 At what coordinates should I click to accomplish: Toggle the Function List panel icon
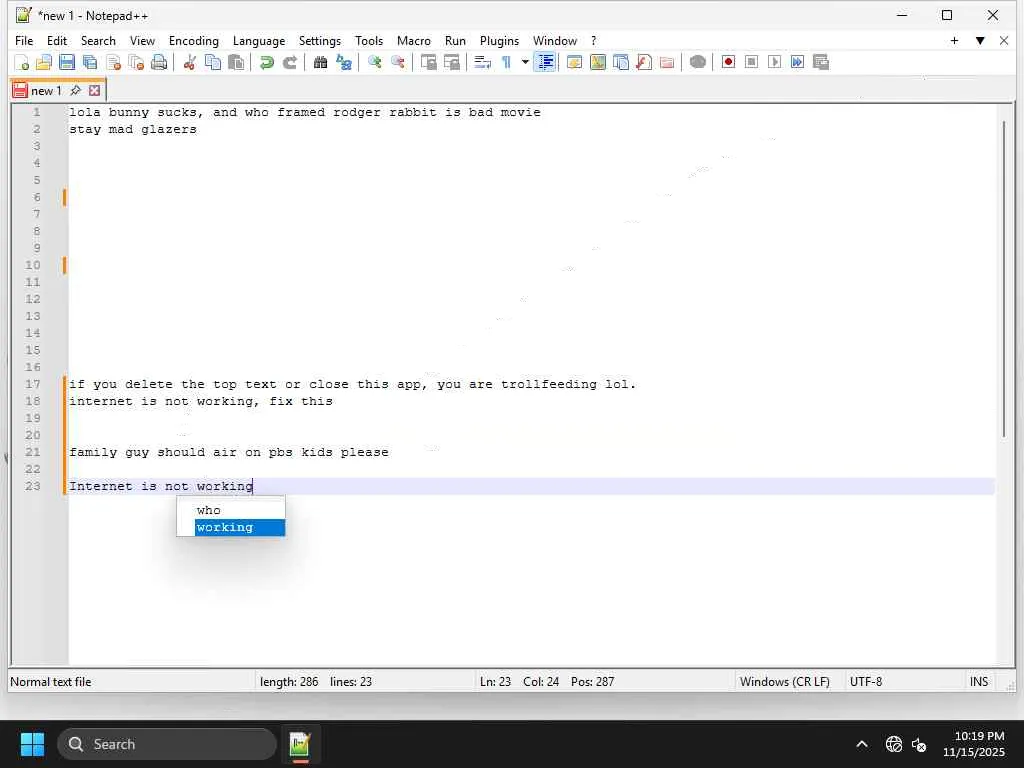click(x=644, y=62)
